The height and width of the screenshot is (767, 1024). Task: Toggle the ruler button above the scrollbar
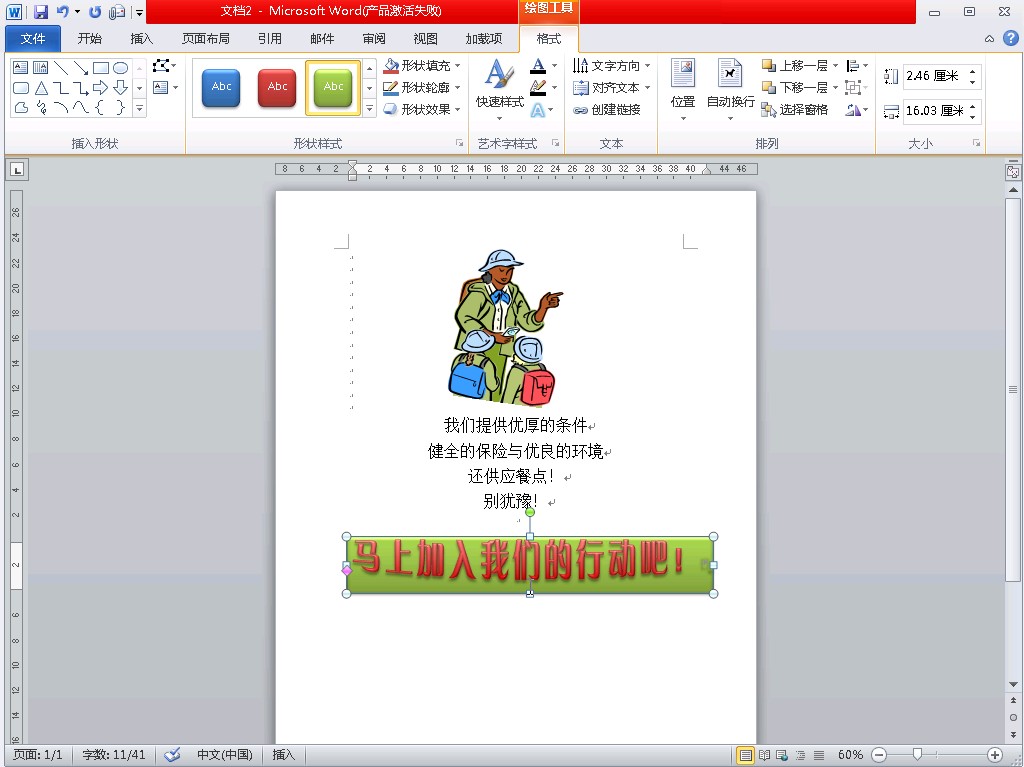[1013, 172]
